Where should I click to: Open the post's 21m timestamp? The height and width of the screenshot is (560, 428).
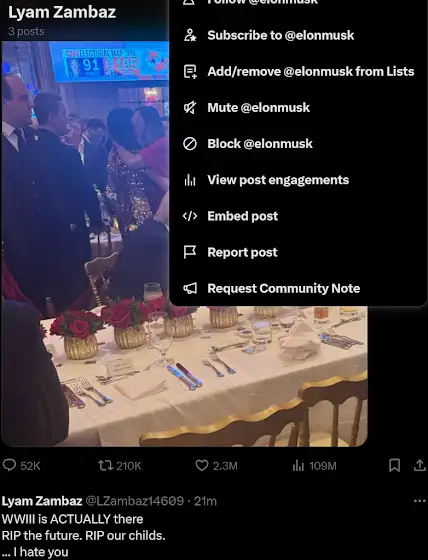205,501
